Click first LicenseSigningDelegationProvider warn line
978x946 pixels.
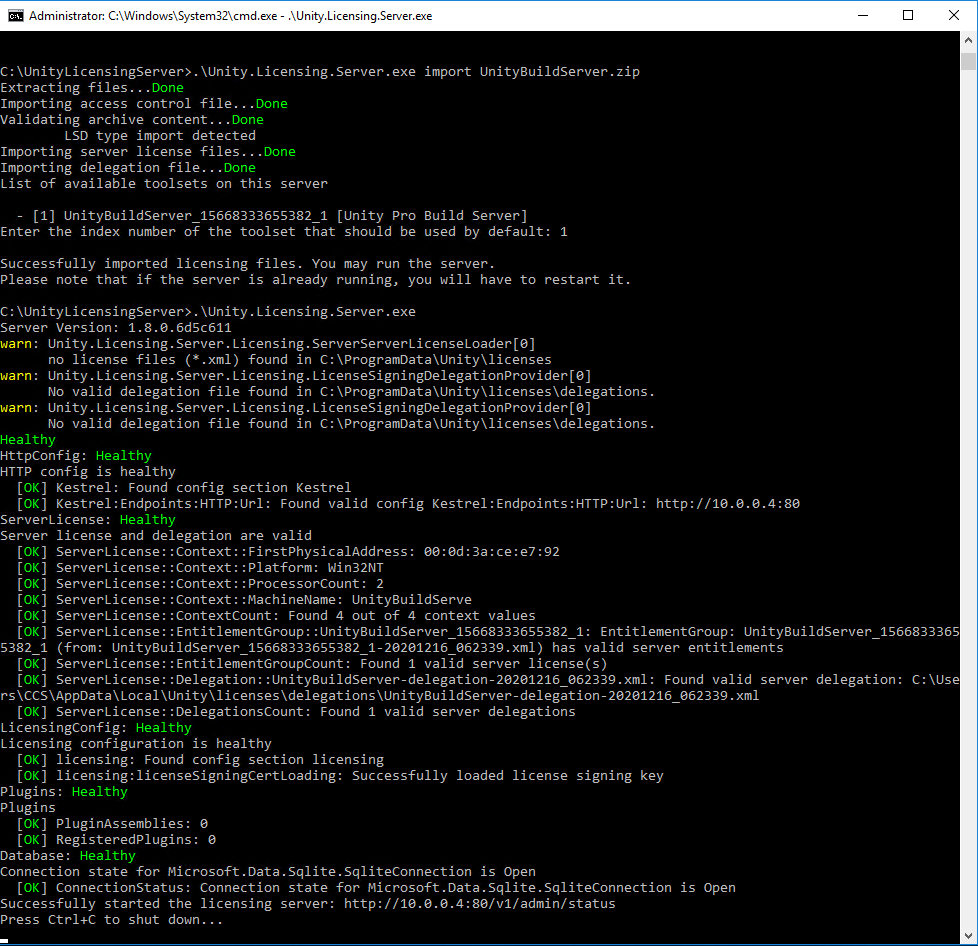(296, 376)
